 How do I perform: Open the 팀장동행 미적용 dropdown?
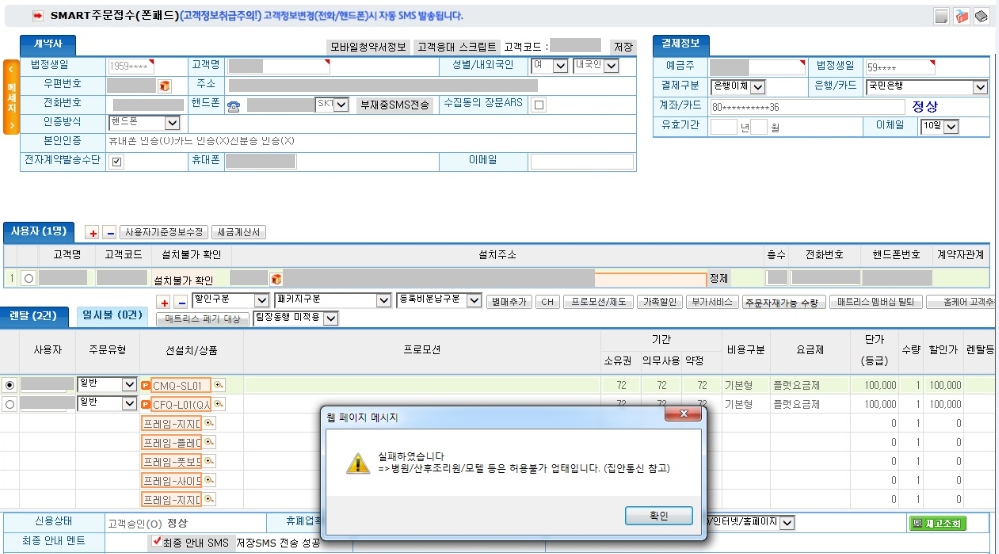[x=296, y=318]
